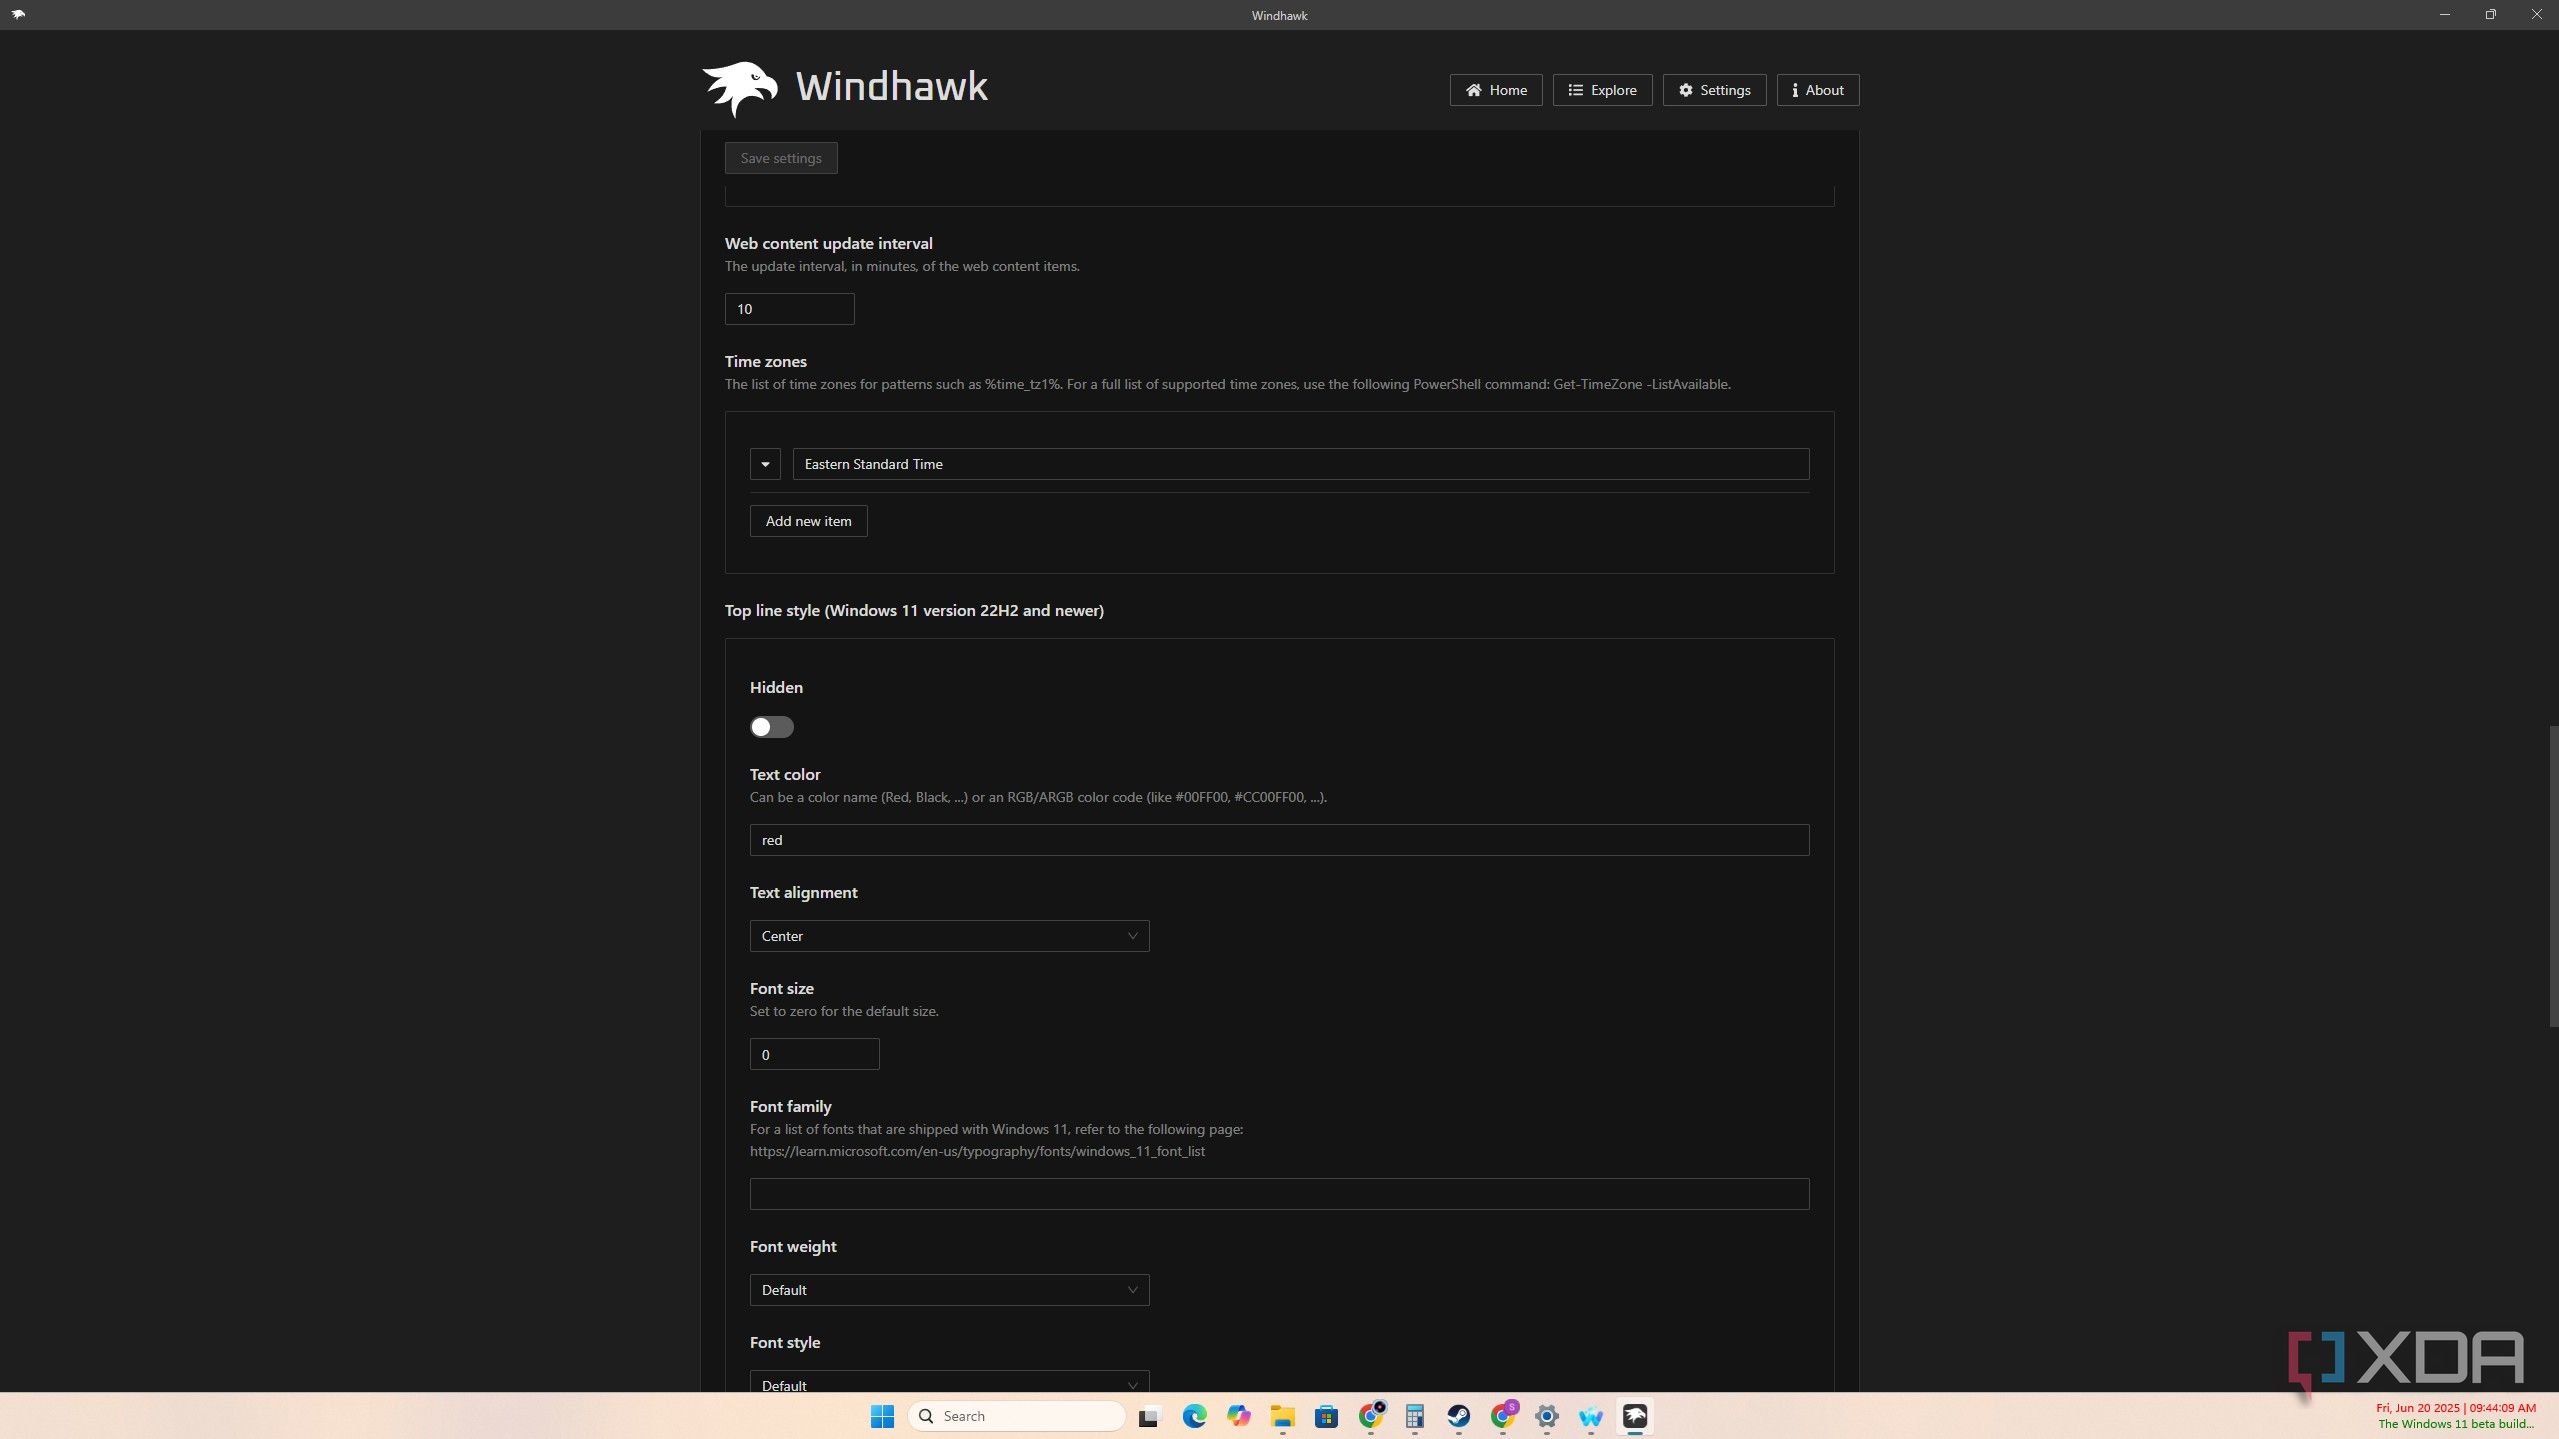Click the Web content update interval heading
The image size is (2559, 1439).
click(828, 243)
